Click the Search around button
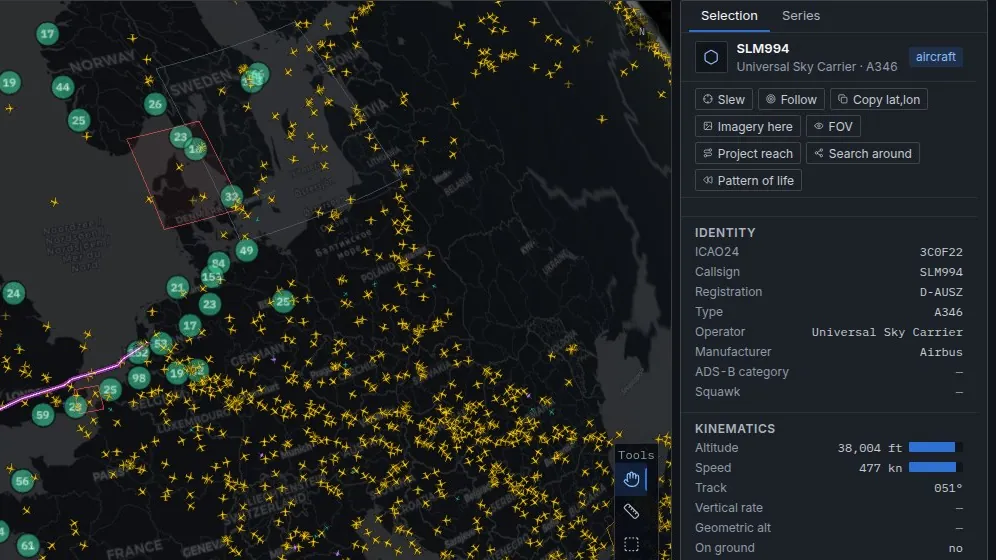This screenshot has width=996, height=560. click(863, 154)
